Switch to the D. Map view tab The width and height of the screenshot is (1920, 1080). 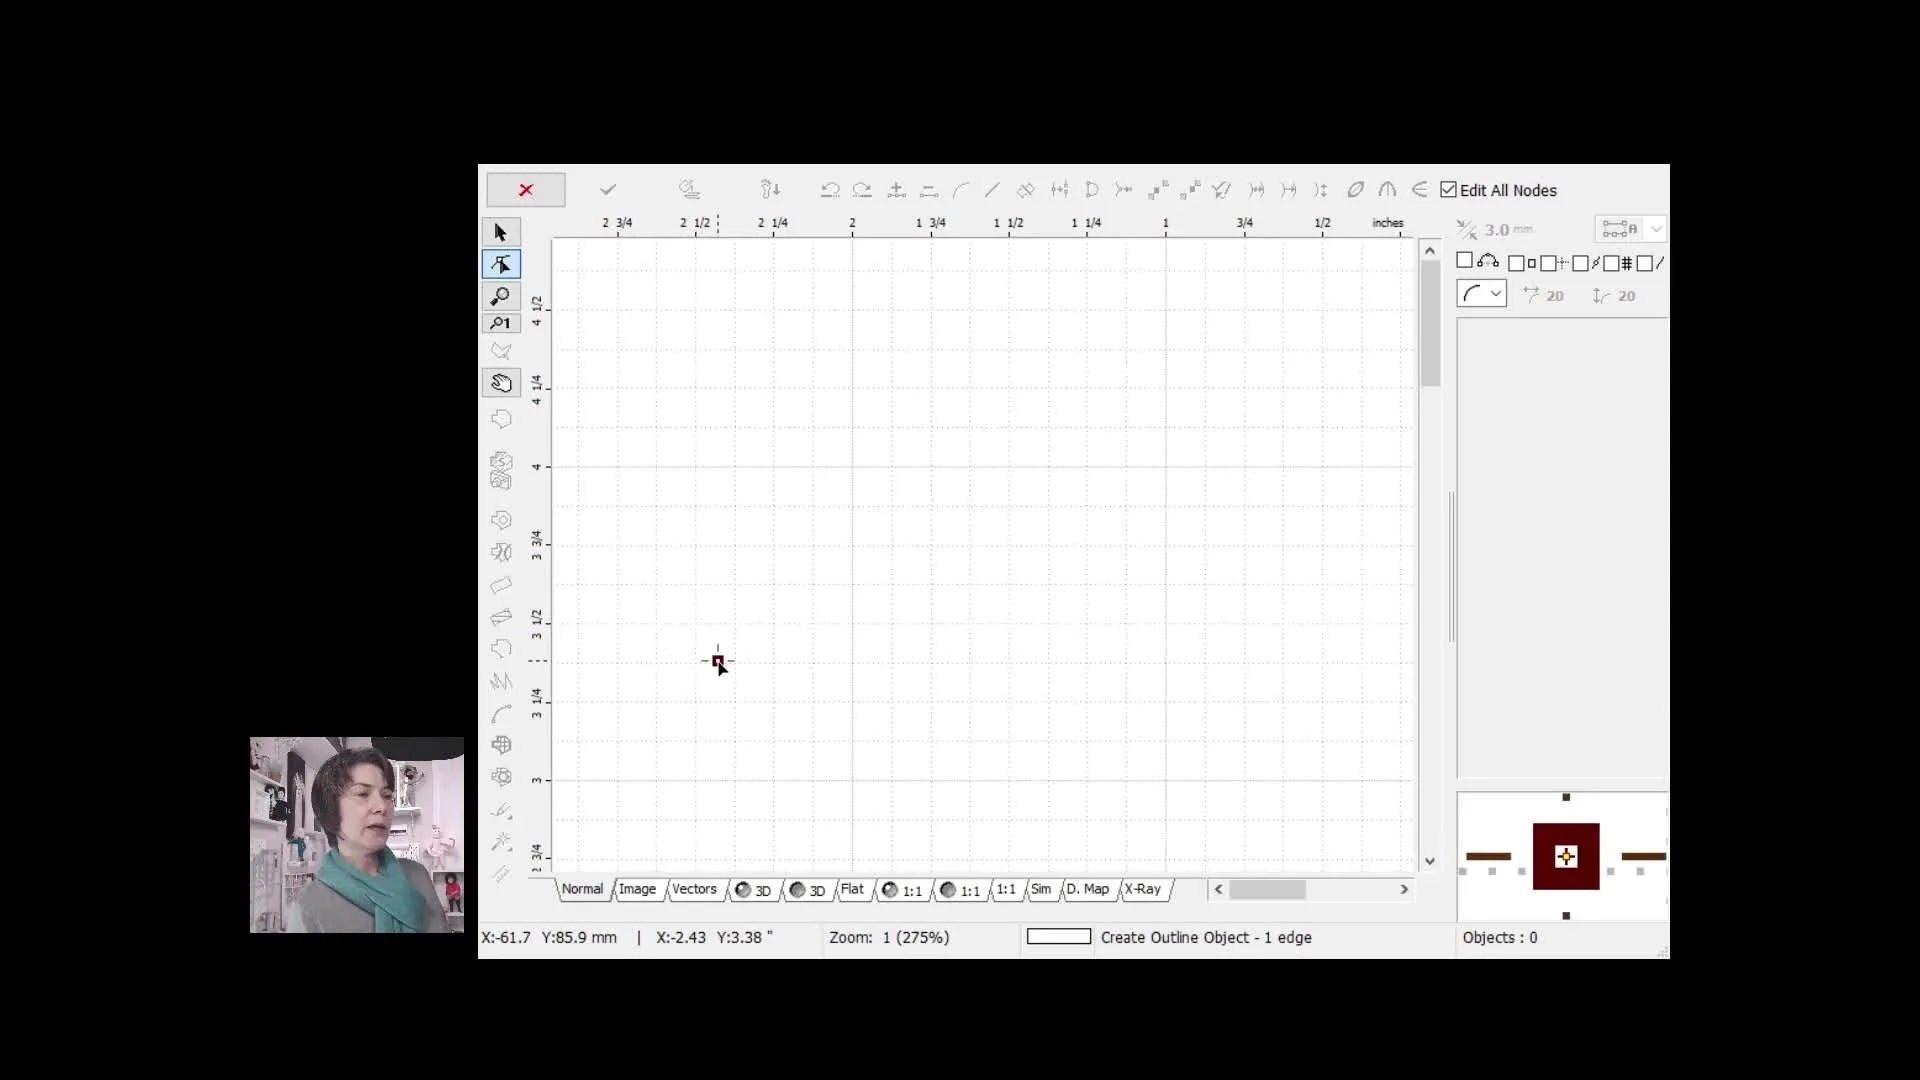[1087, 889]
